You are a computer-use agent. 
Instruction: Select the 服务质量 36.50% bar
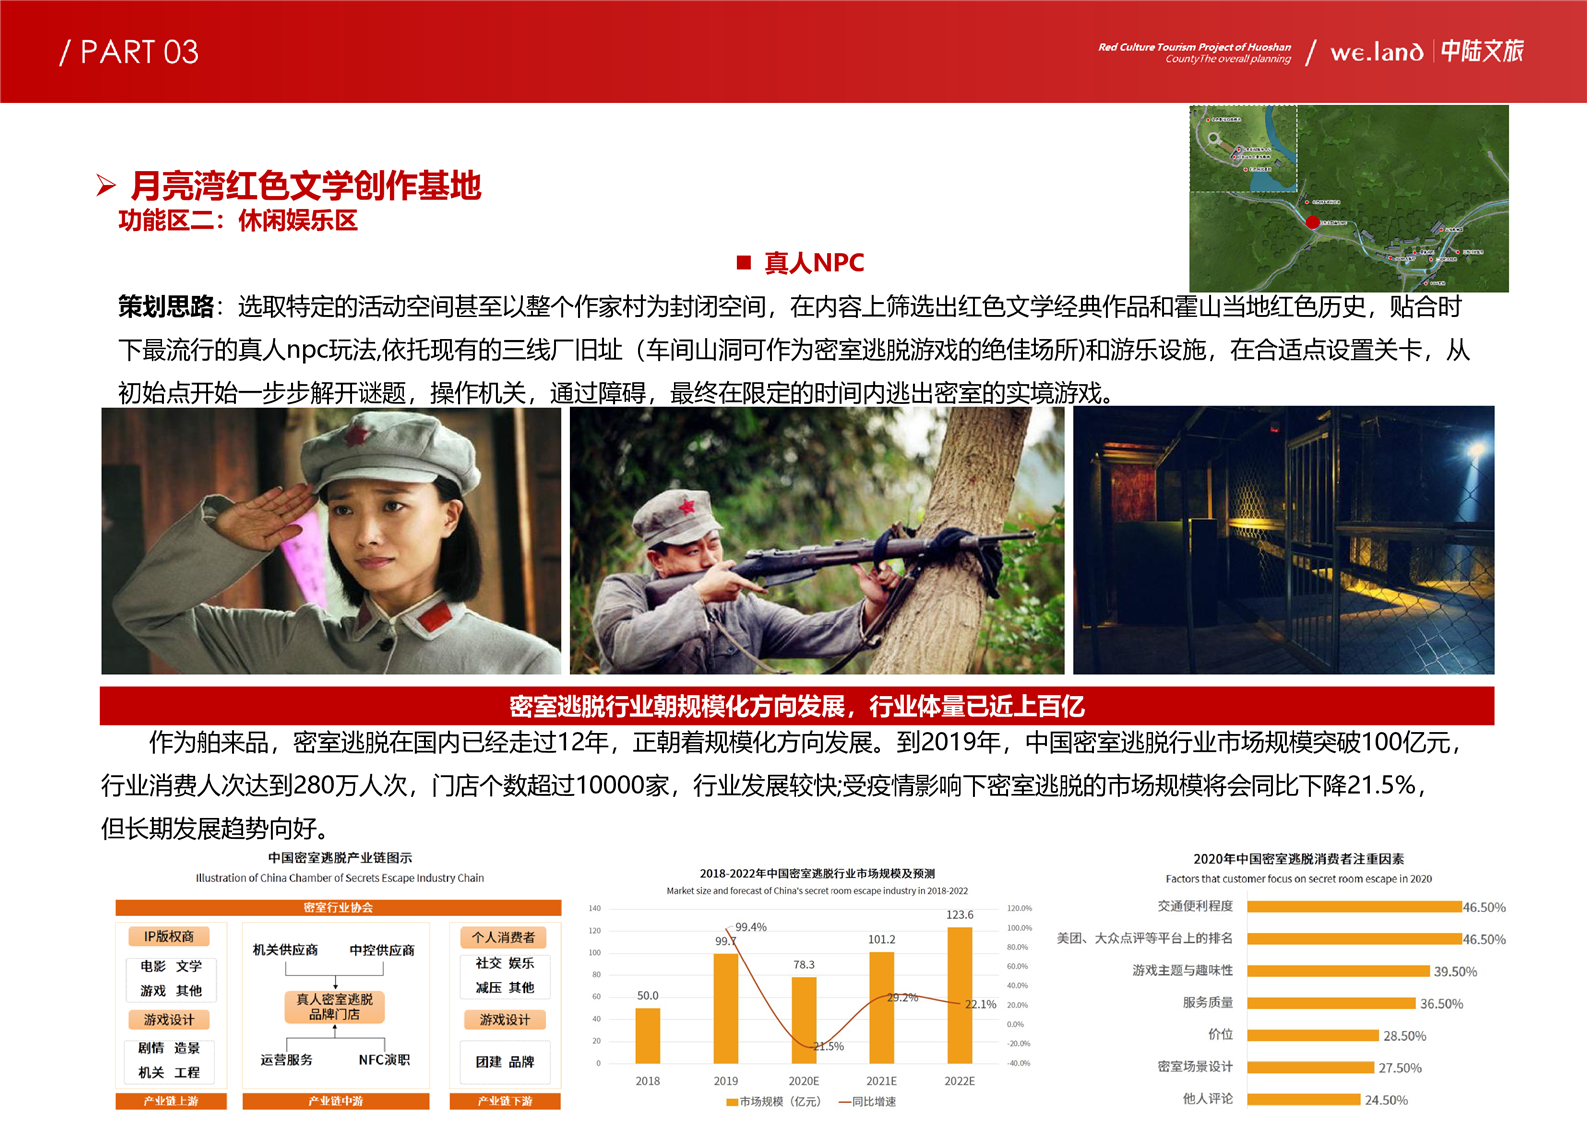tap(1331, 1003)
